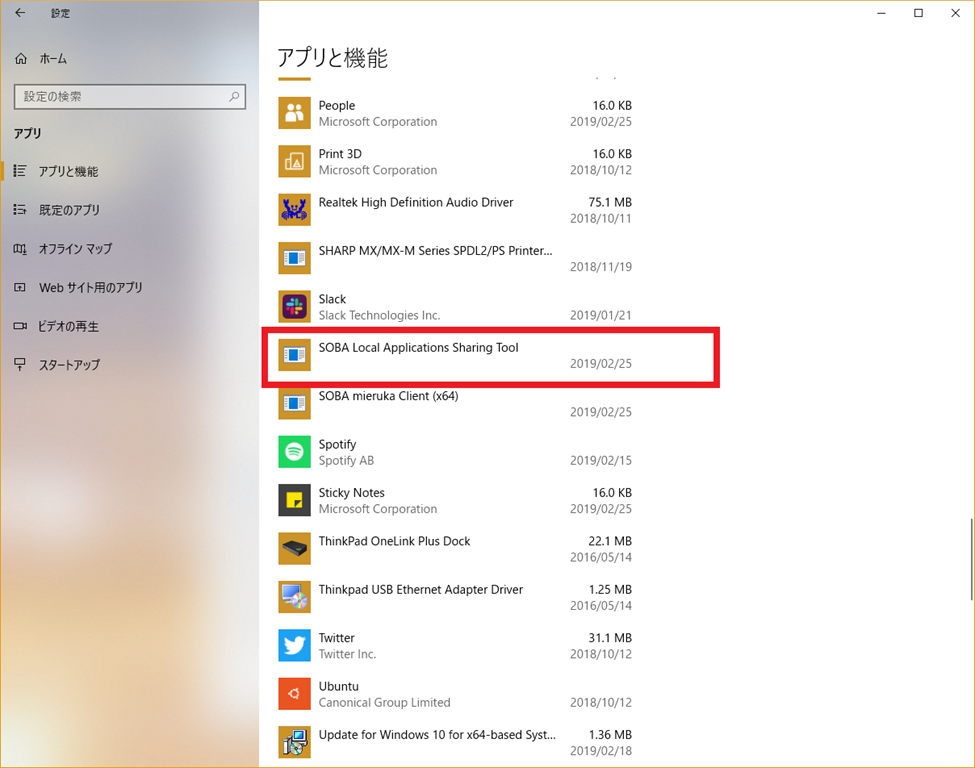Open Web サイト用のアプリ page
The width and height of the screenshot is (975, 768).
coord(91,287)
